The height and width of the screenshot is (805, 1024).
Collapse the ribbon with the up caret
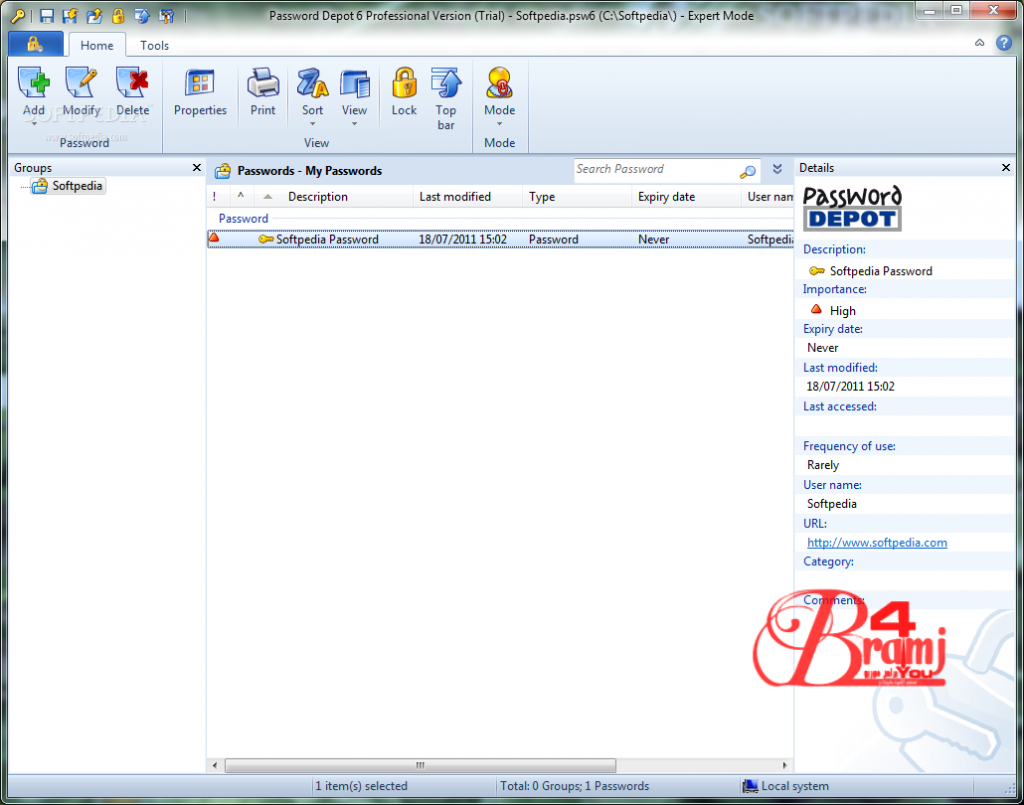980,42
